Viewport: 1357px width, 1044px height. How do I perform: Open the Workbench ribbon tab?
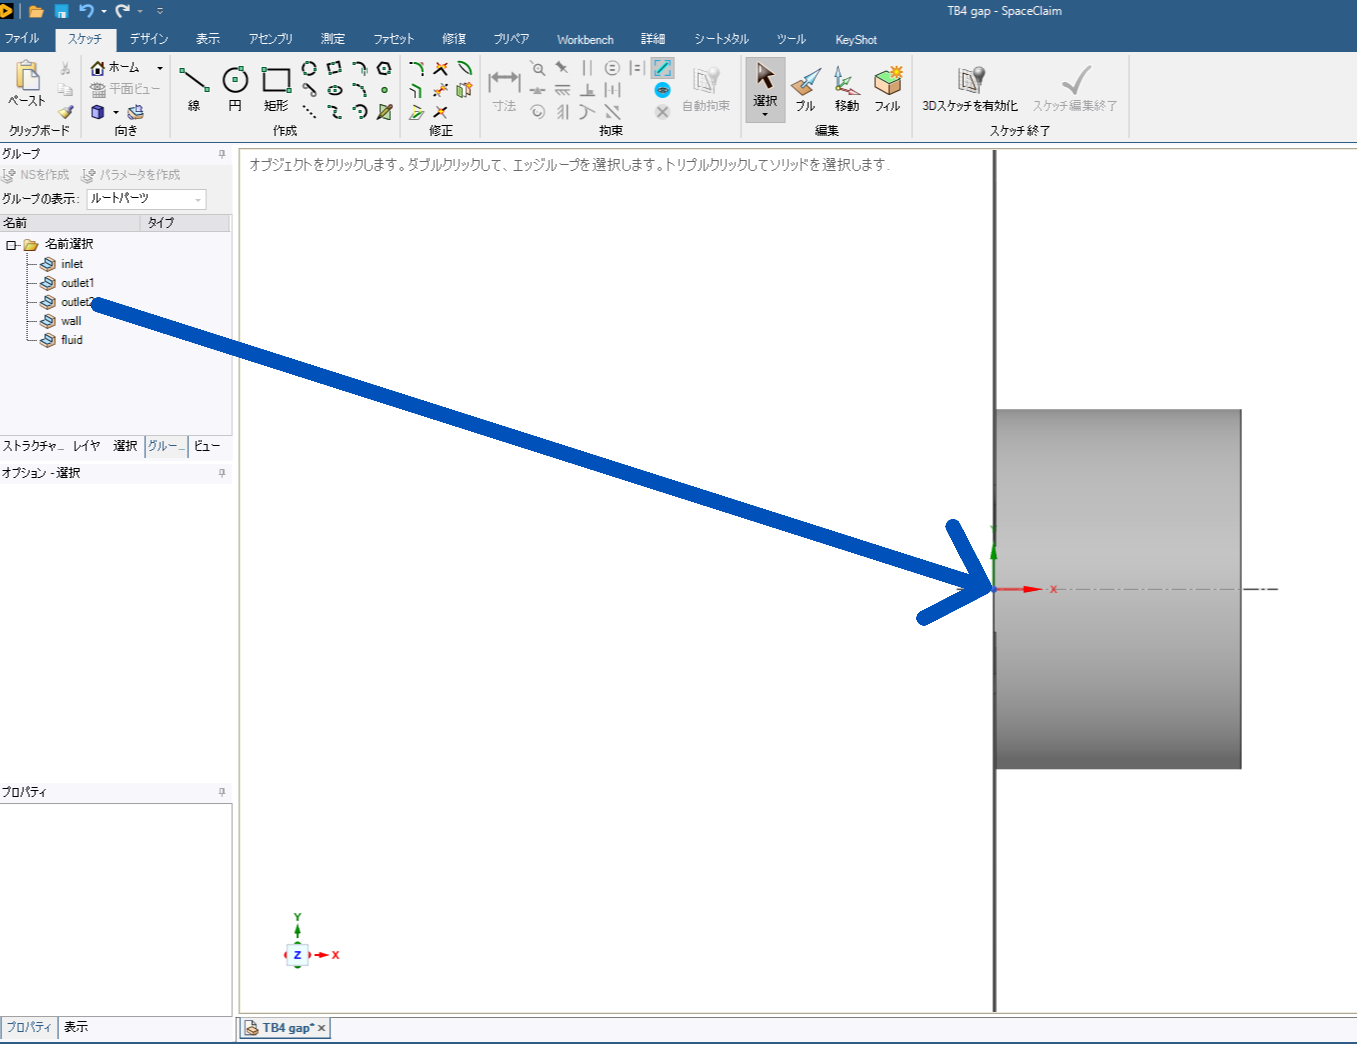click(585, 40)
